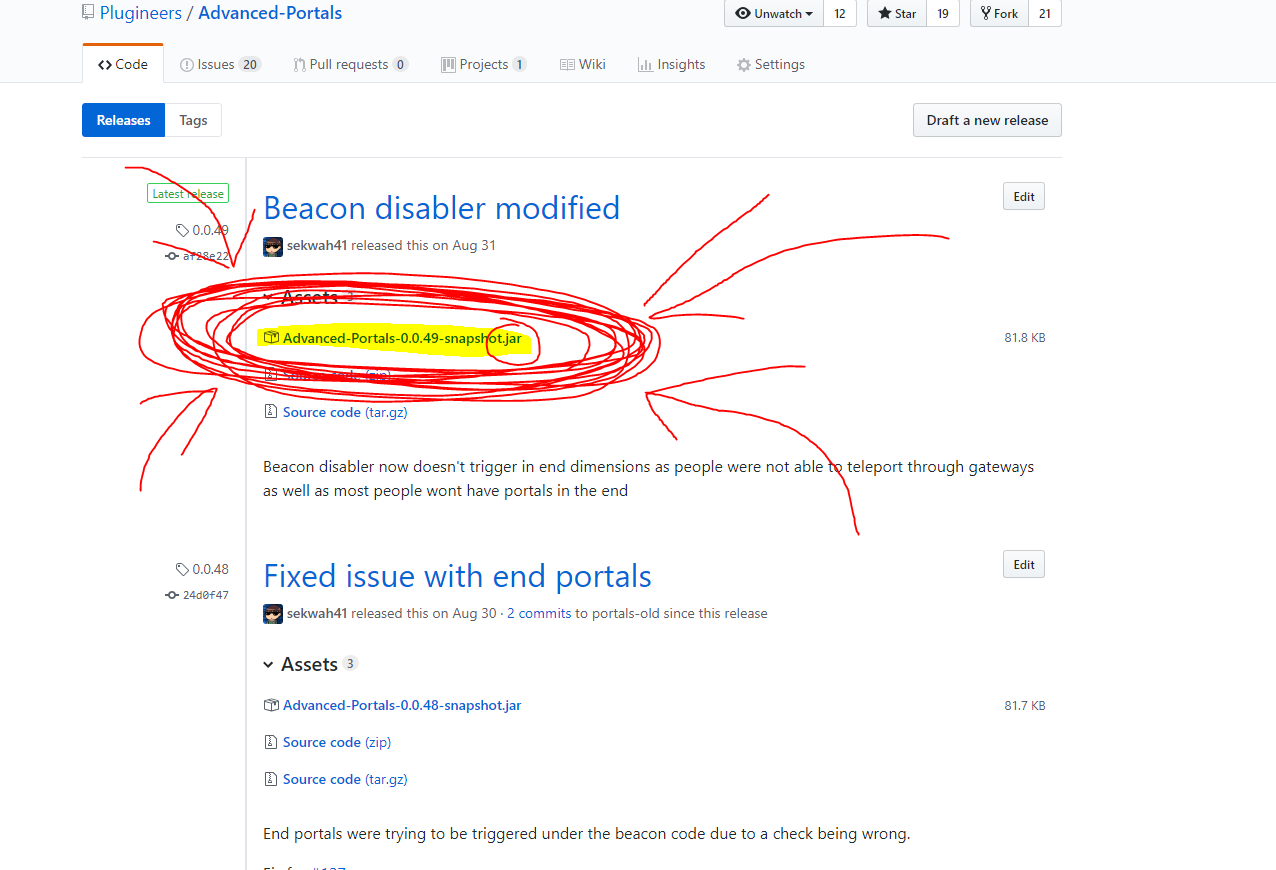The height and width of the screenshot is (870, 1276).
Task: Click the tag icon beside 0.0.49
Action: point(182,231)
